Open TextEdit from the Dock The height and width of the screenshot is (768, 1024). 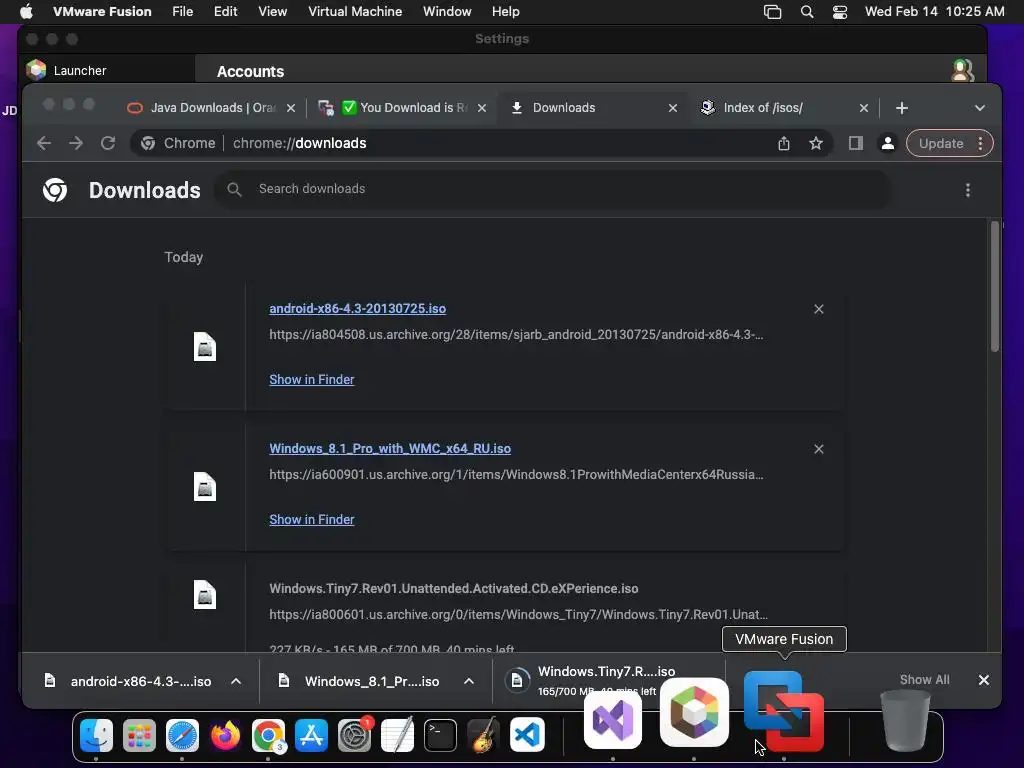point(398,735)
